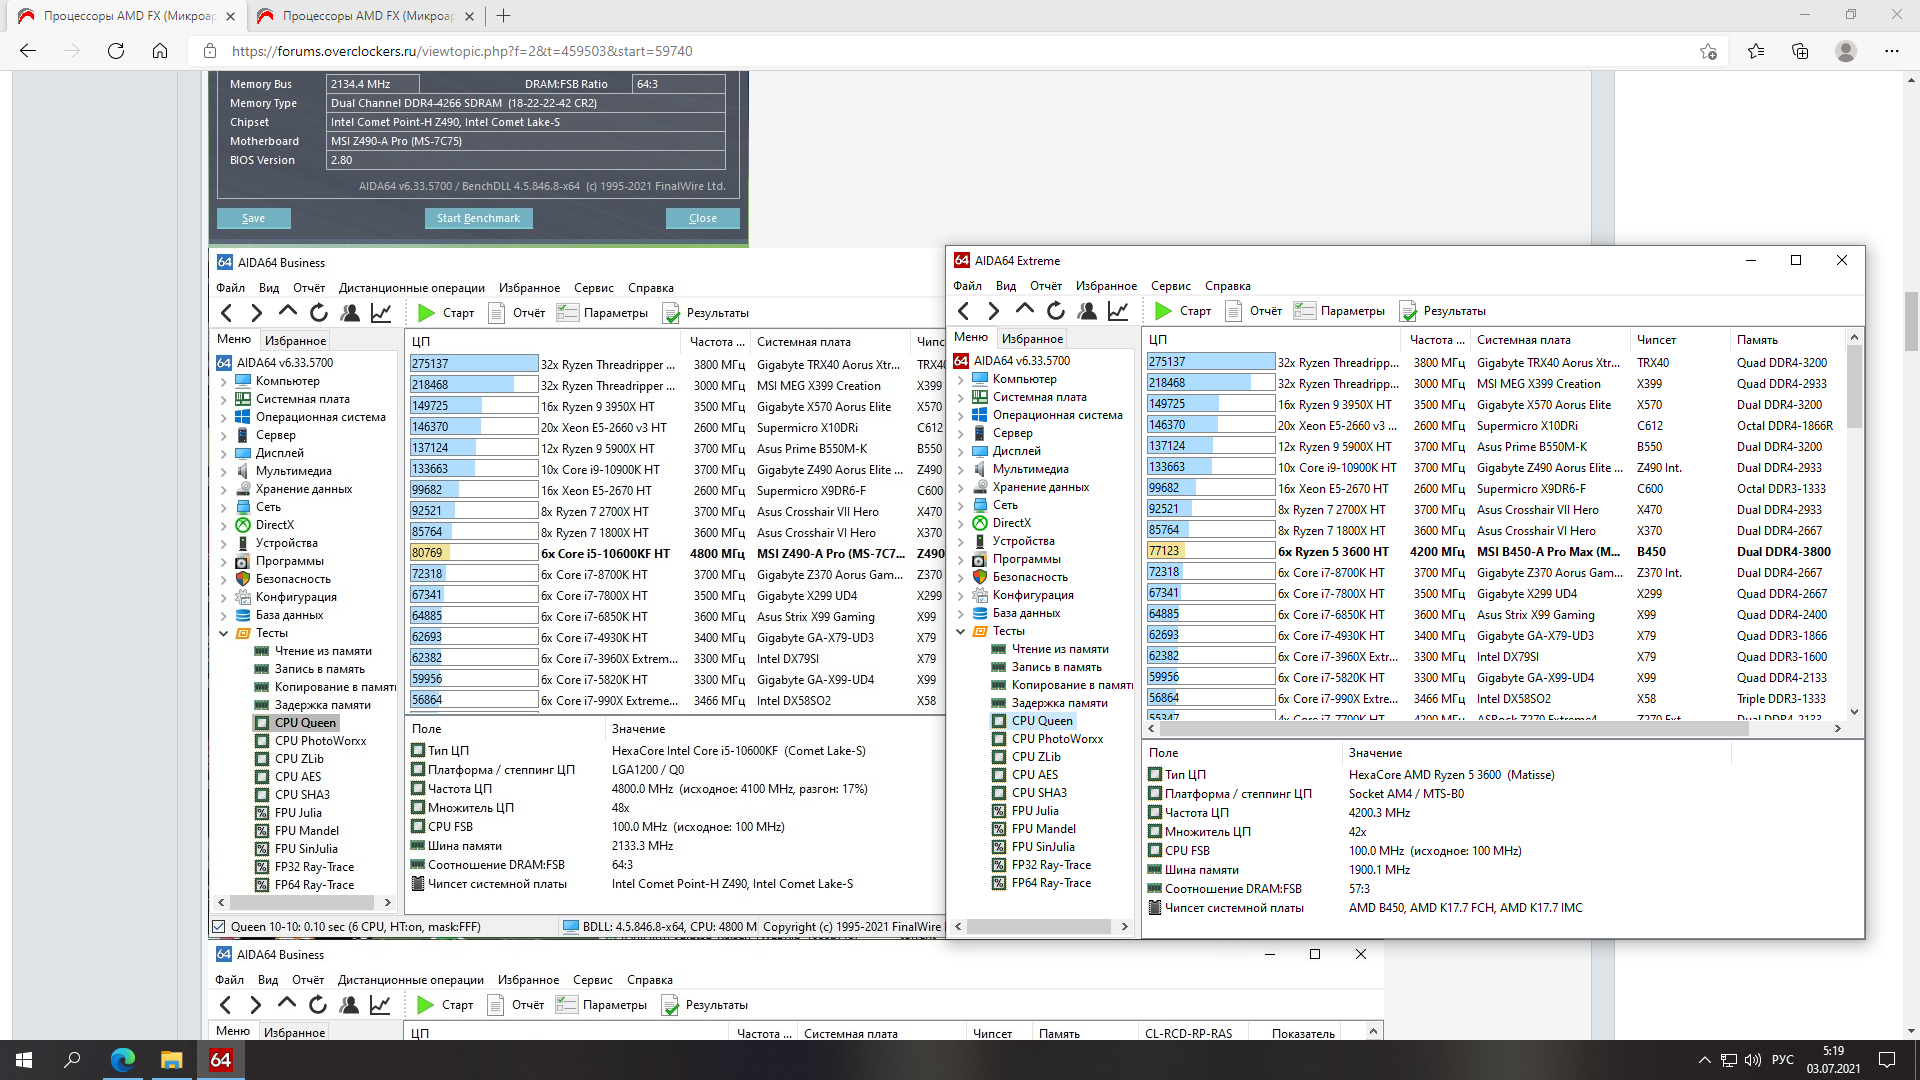Switch to Избранное tab in AIDA64 Extreme
This screenshot has width=1920, height=1080.
point(1032,339)
